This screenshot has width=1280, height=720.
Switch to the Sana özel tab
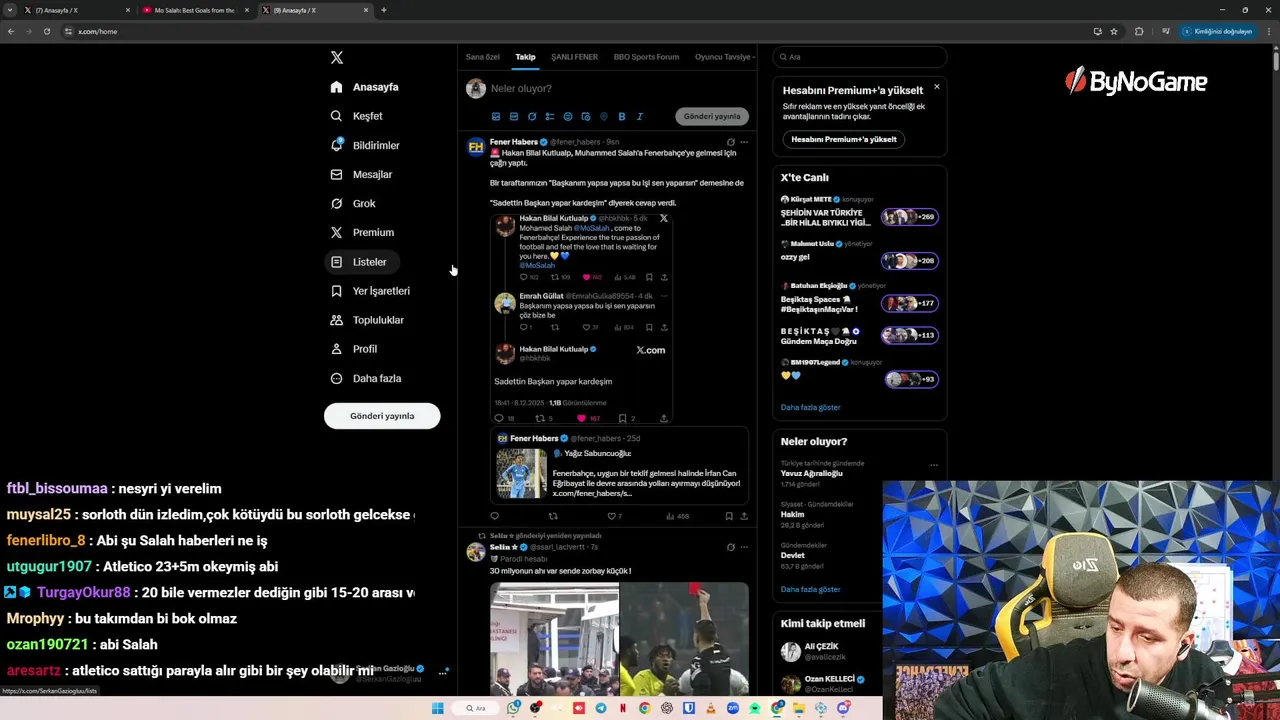(482, 57)
